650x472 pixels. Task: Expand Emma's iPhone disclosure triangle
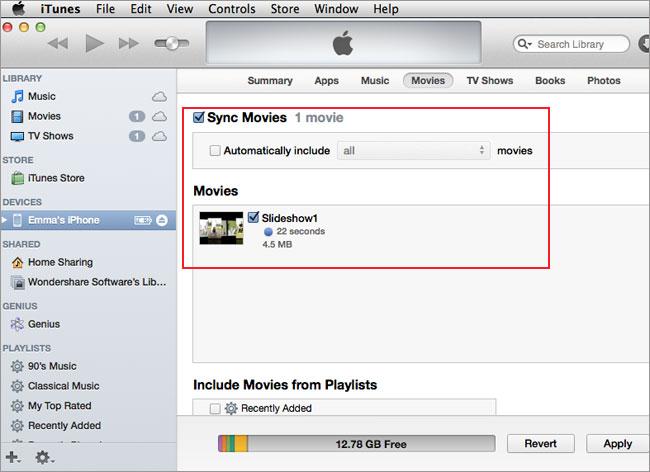coord(5,220)
